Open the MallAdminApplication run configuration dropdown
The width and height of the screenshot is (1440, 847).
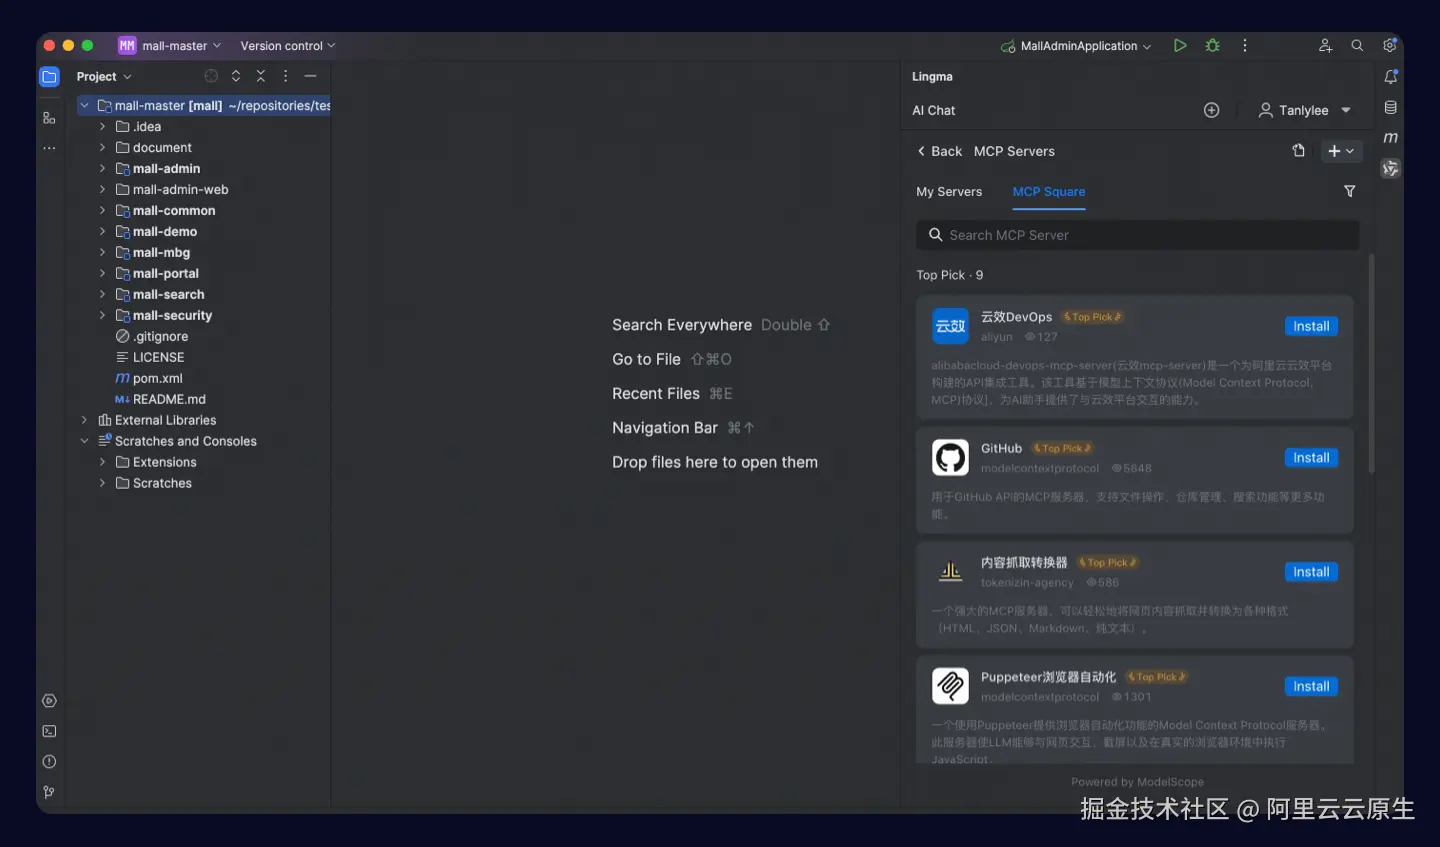pyautogui.click(x=1076, y=46)
